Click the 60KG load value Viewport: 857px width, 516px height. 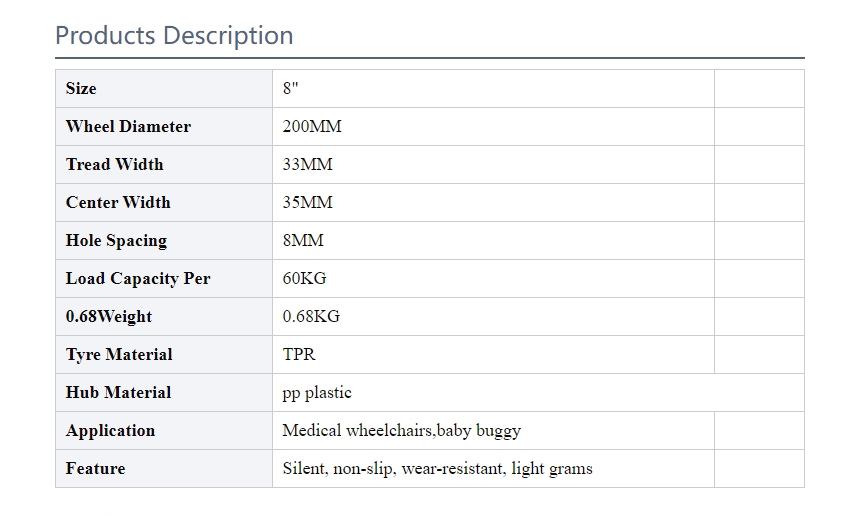pos(304,278)
